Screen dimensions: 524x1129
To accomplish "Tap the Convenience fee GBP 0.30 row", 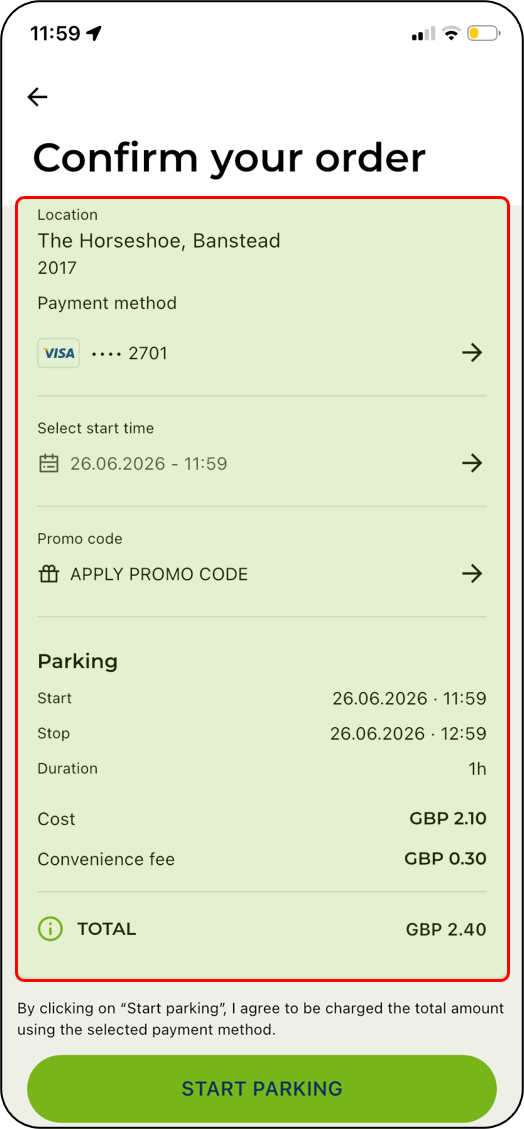I will [262, 859].
